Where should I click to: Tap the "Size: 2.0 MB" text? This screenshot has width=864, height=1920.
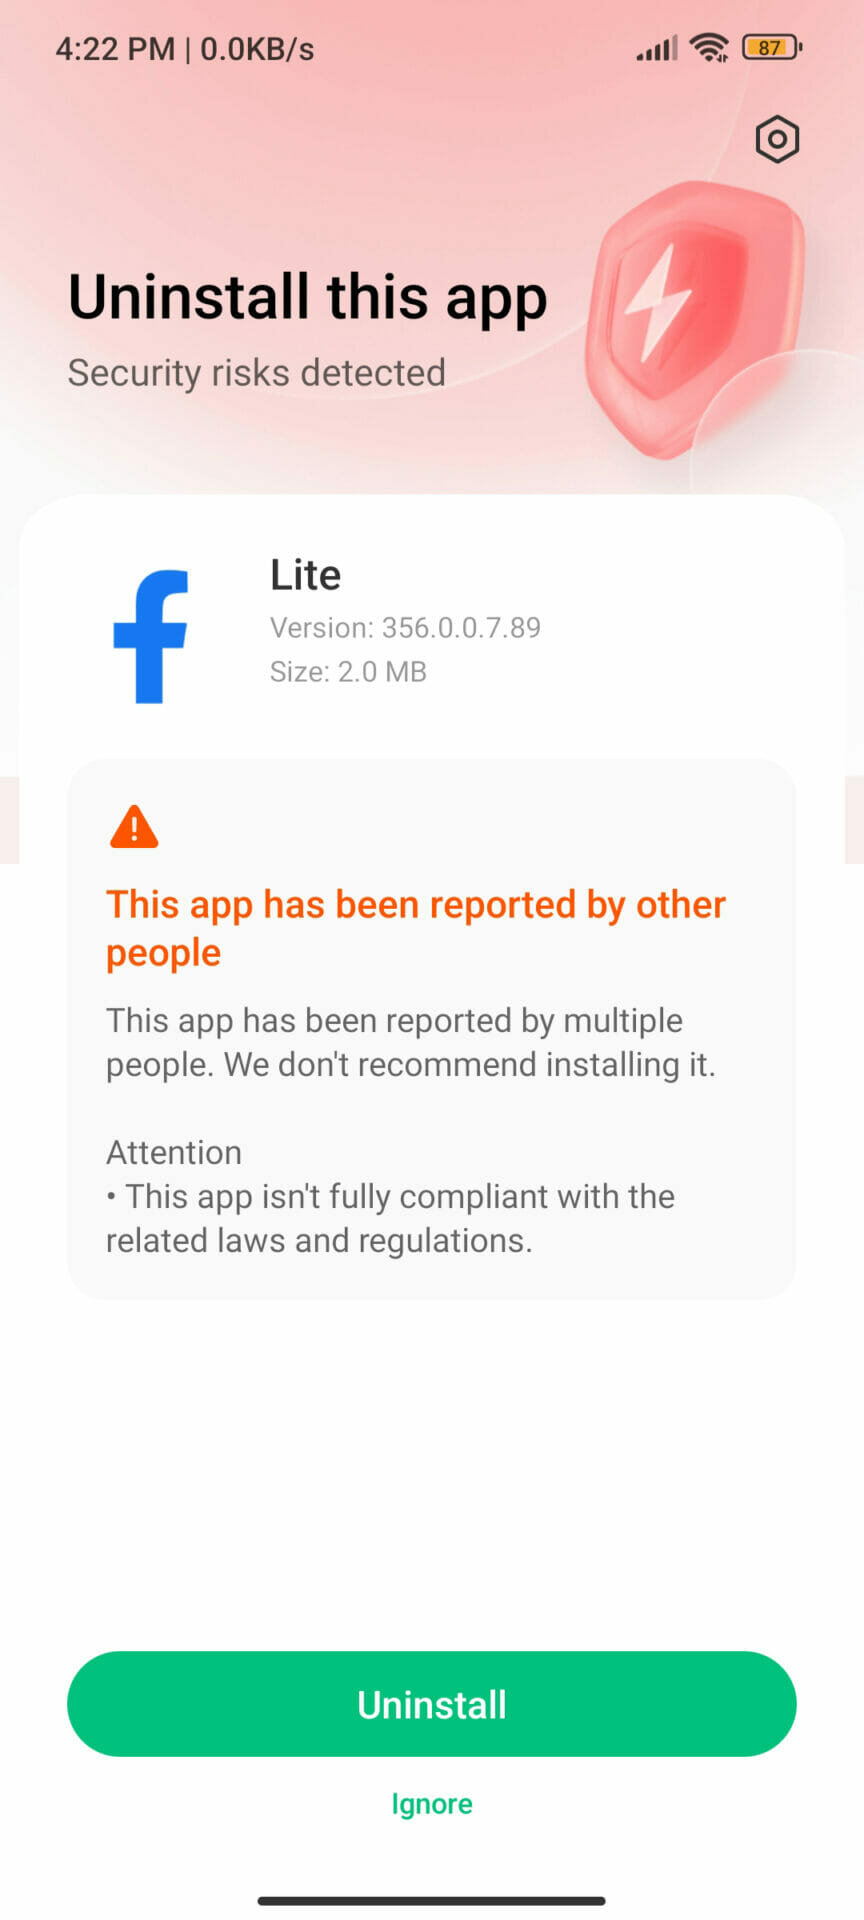(x=348, y=671)
